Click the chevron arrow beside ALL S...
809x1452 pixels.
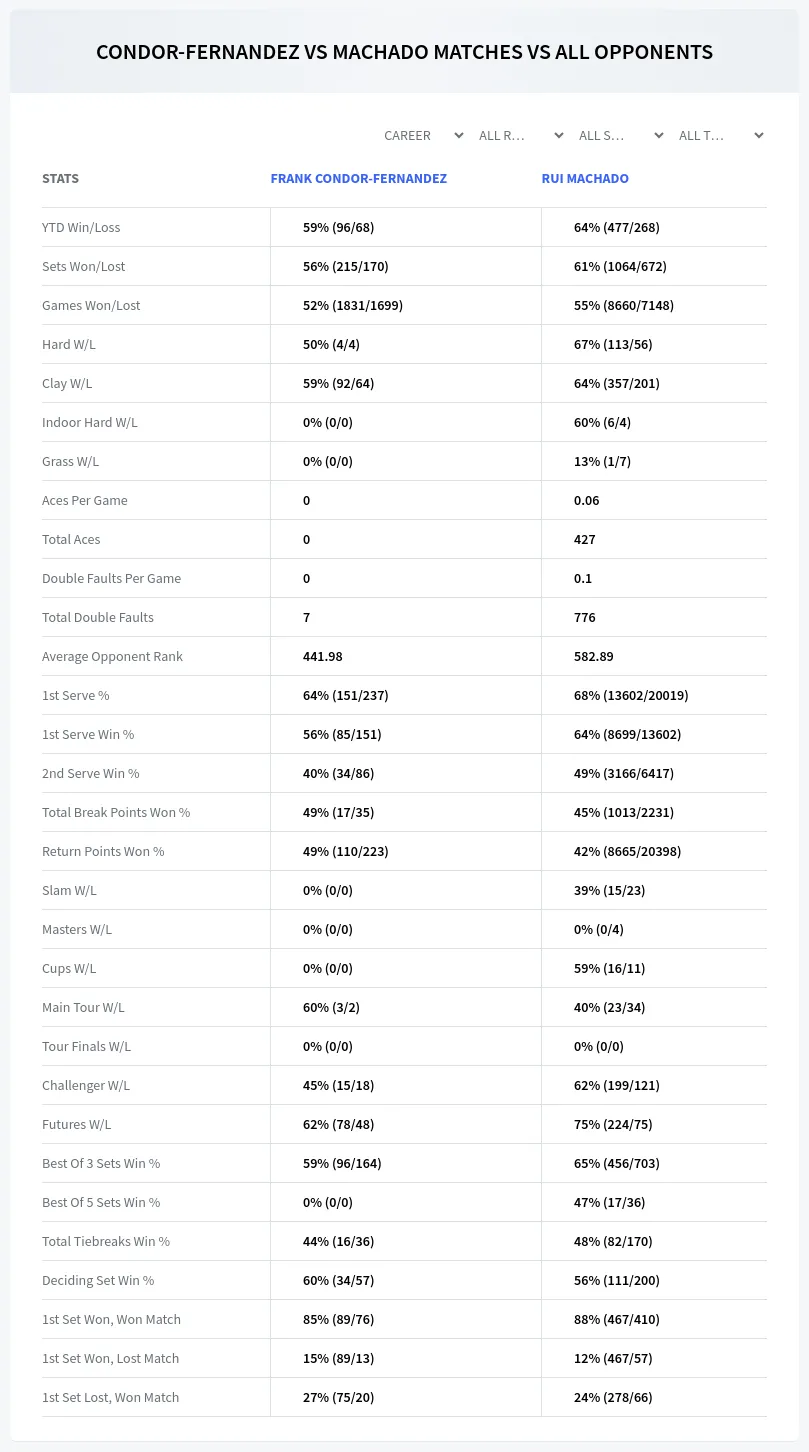[x=658, y=135]
